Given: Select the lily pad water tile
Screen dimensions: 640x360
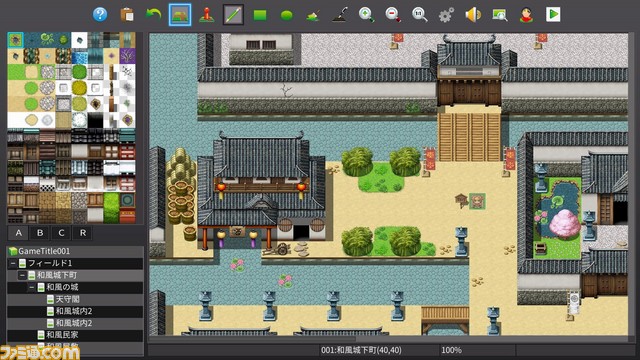Looking at the screenshot, I should click(x=47, y=40).
